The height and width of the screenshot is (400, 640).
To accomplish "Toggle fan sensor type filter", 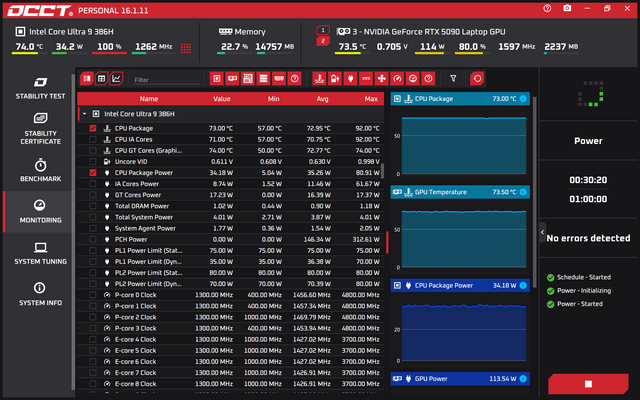I will (x=382, y=78).
